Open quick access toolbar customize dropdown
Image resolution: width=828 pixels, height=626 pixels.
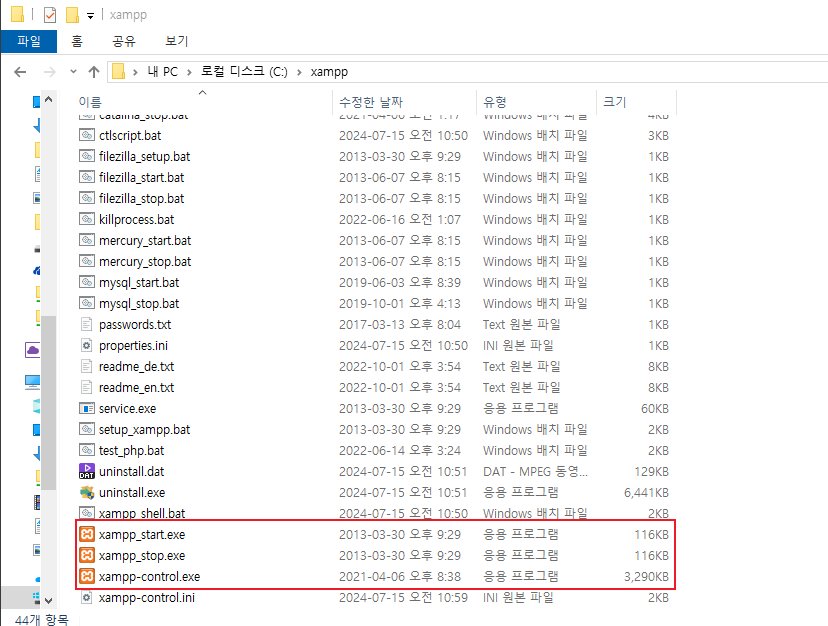90,16
